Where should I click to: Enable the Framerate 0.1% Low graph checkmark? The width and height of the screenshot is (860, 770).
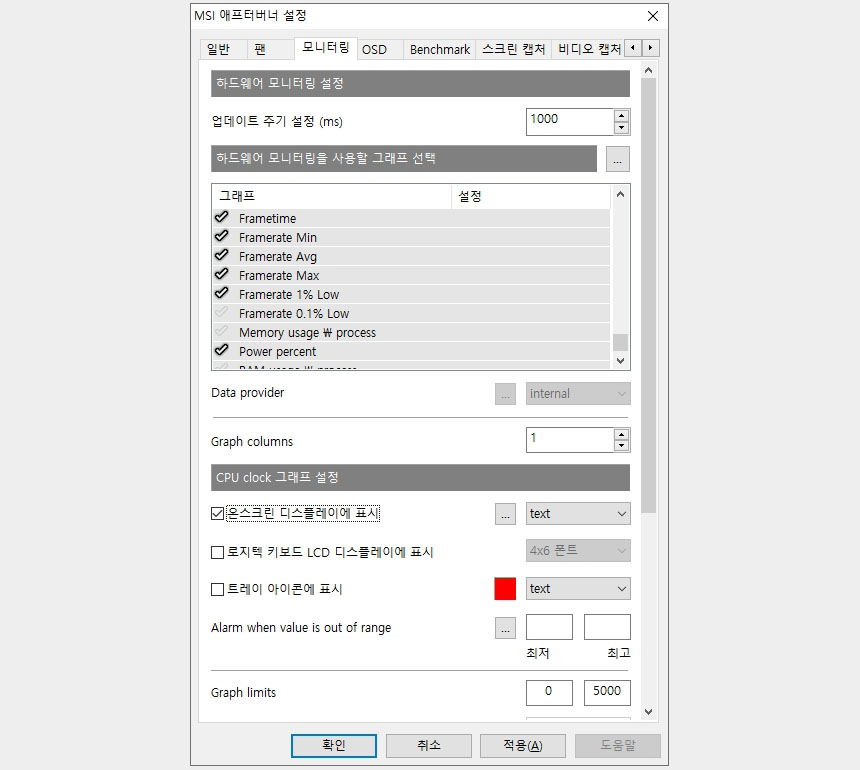222,313
